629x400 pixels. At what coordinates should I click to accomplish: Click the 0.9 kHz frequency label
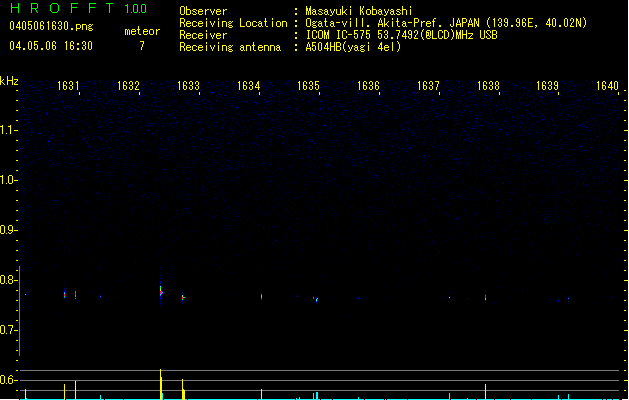click(8, 230)
